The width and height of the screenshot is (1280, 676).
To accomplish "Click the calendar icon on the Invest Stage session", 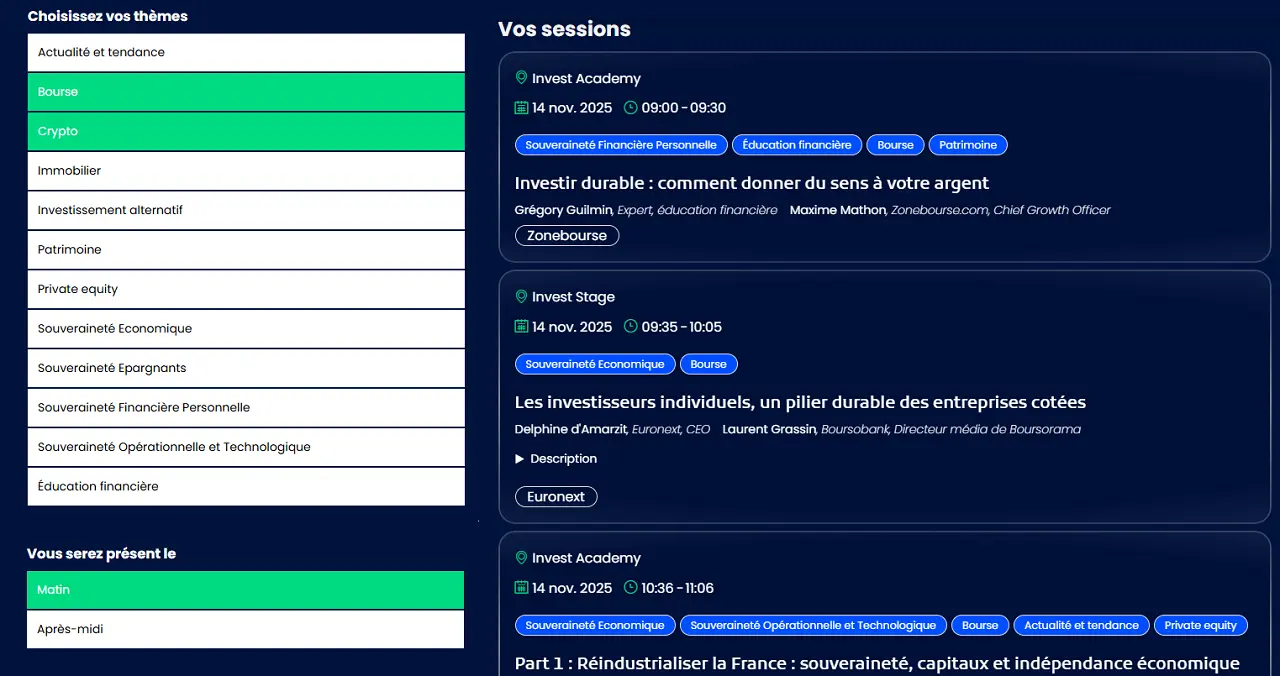I will [521, 326].
